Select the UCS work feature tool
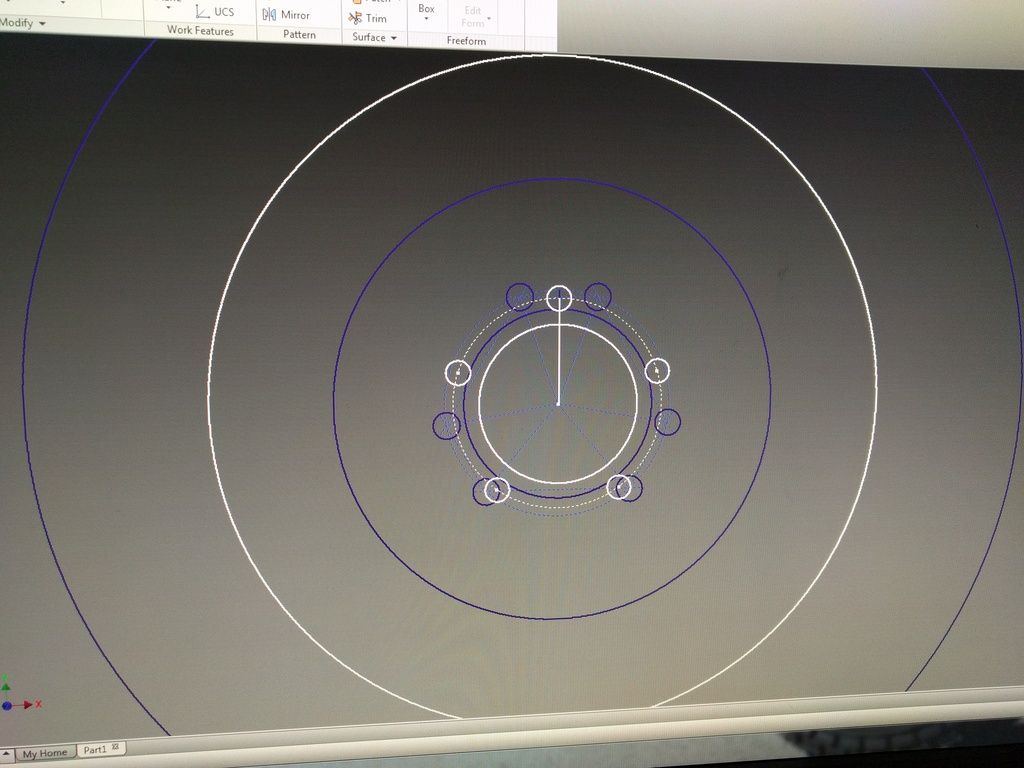Viewport: 1024px width, 768px height. 215,11
